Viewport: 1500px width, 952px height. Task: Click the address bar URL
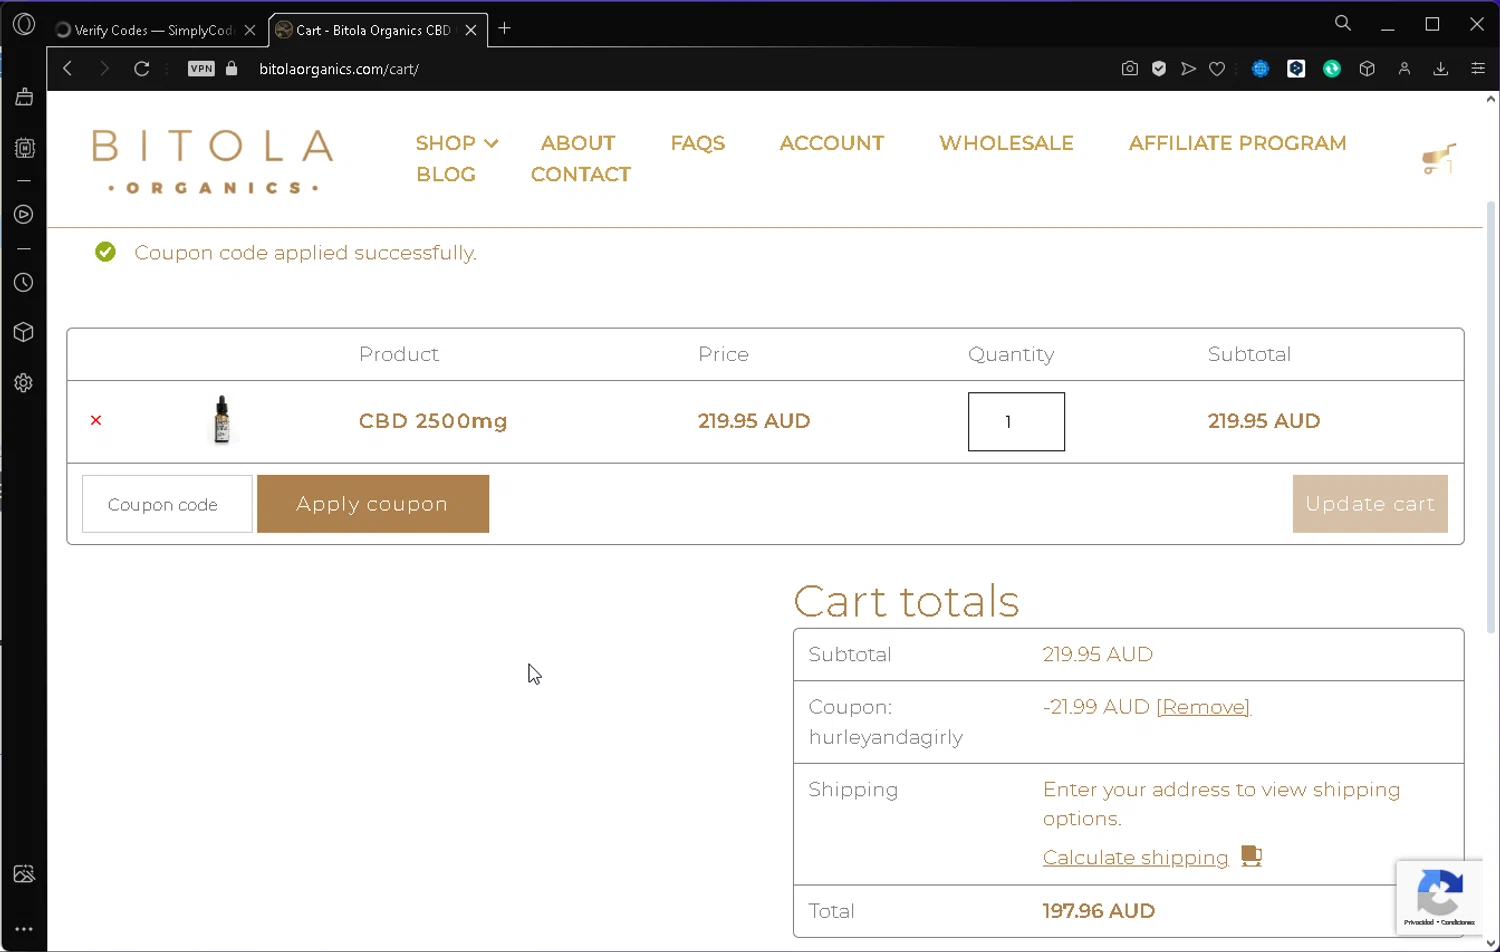339,69
